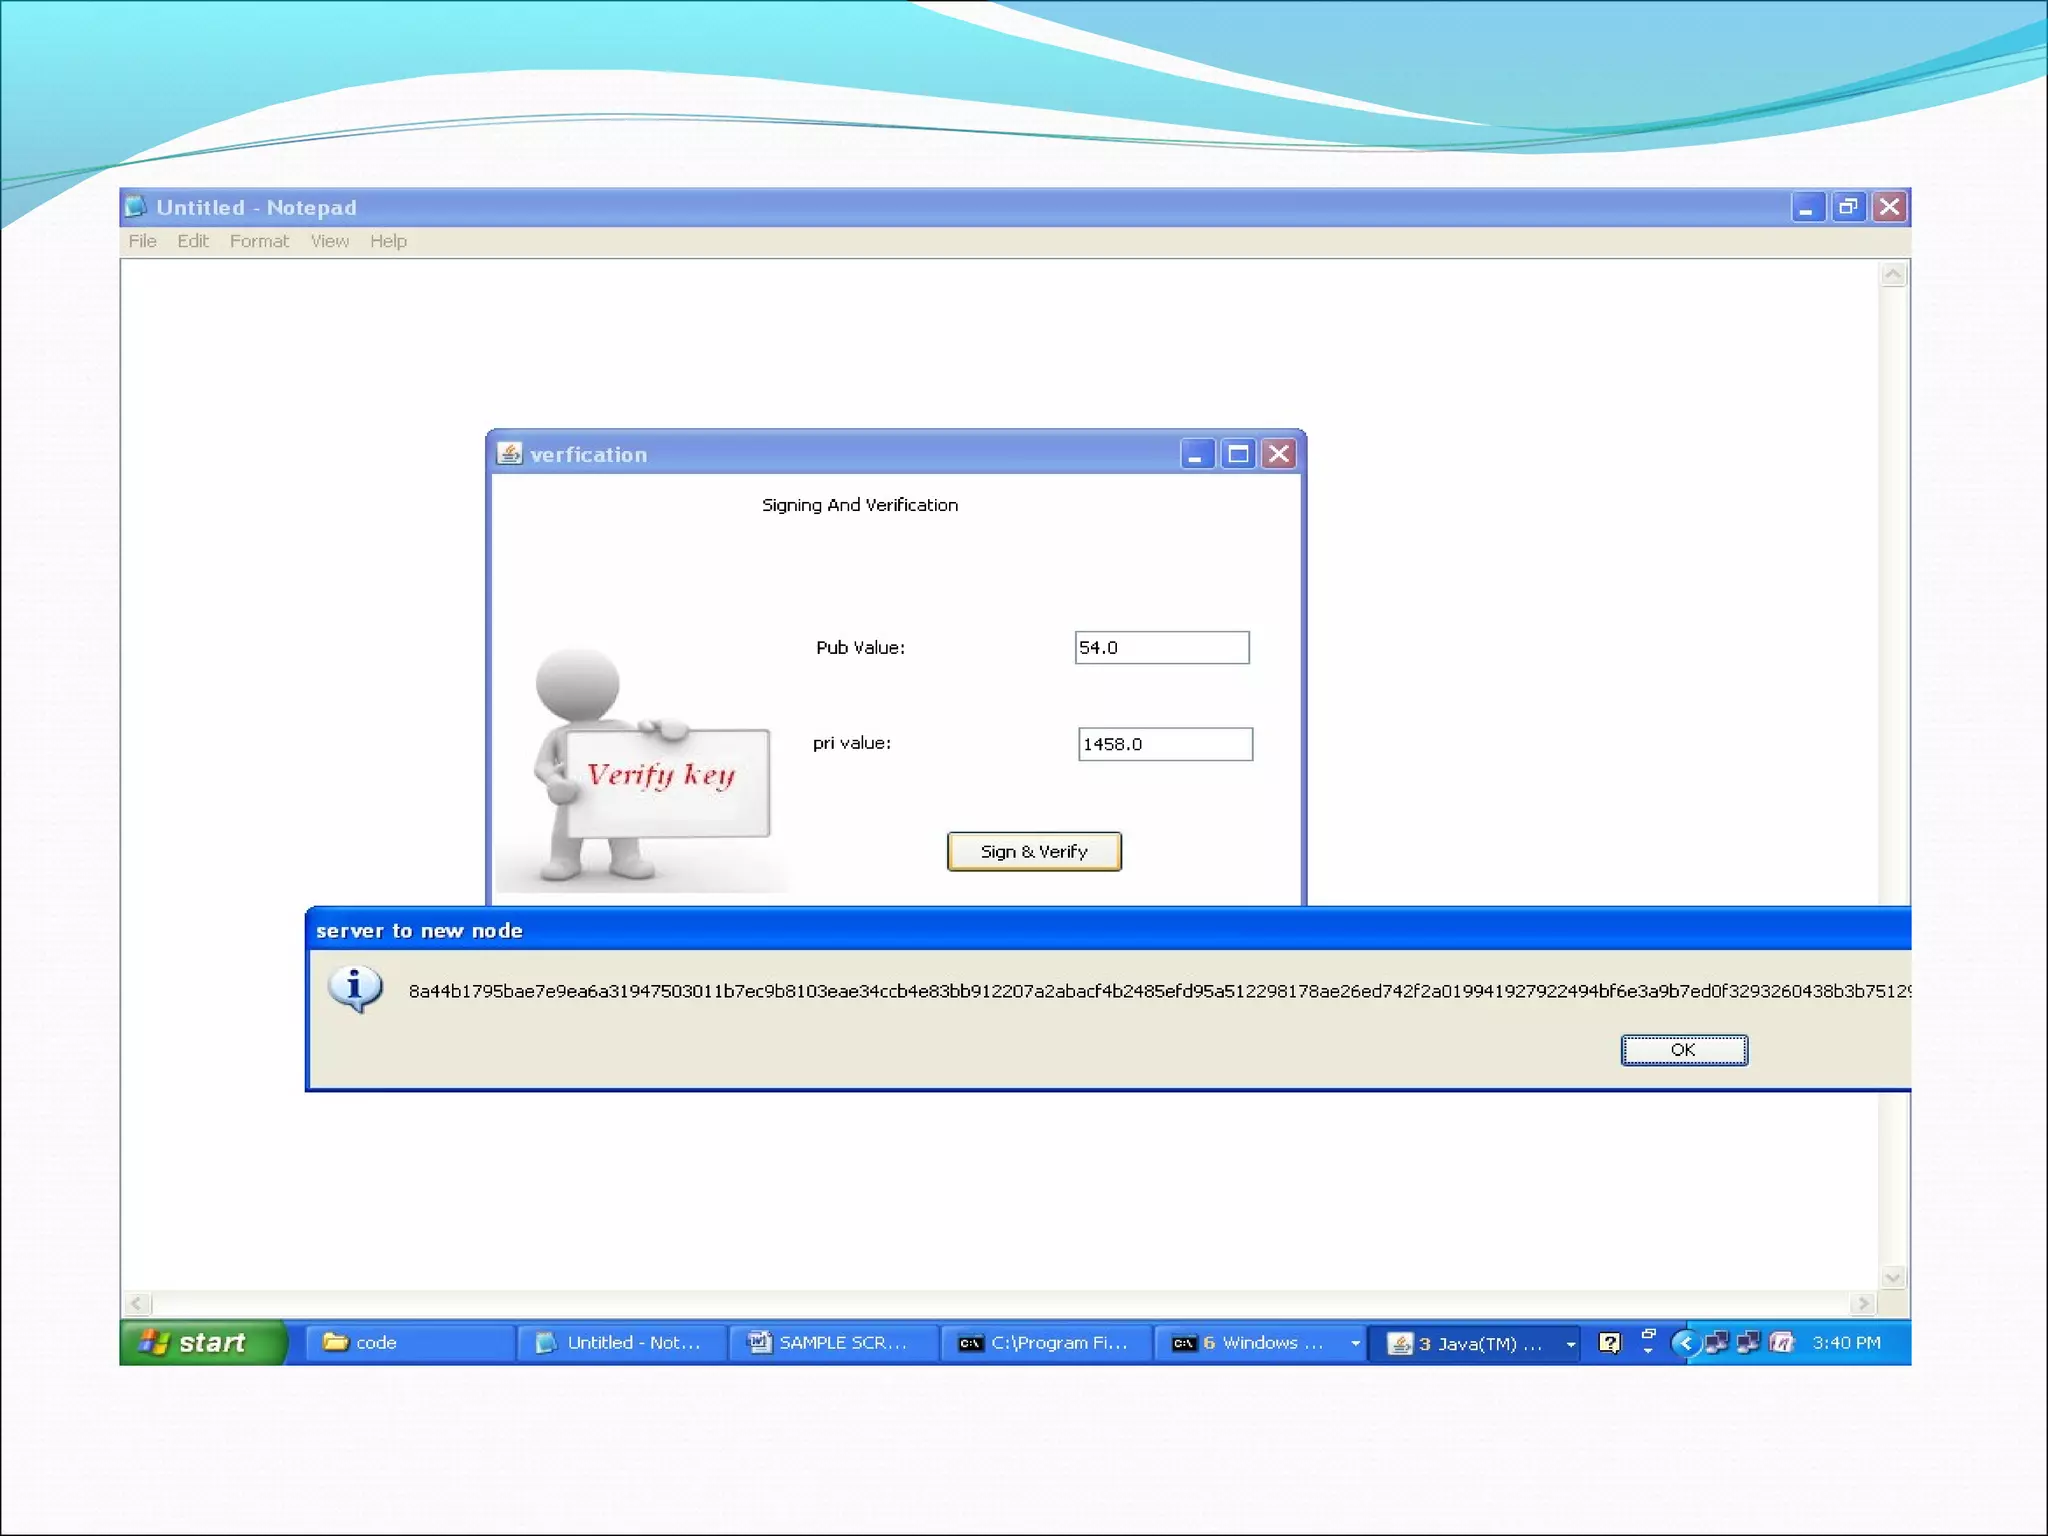The width and height of the screenshot is (2048, 1536).
Task: Open C:\Program Fi command prompt taskbar item
Action: pyautogui.click(x=1045, y=1342)
